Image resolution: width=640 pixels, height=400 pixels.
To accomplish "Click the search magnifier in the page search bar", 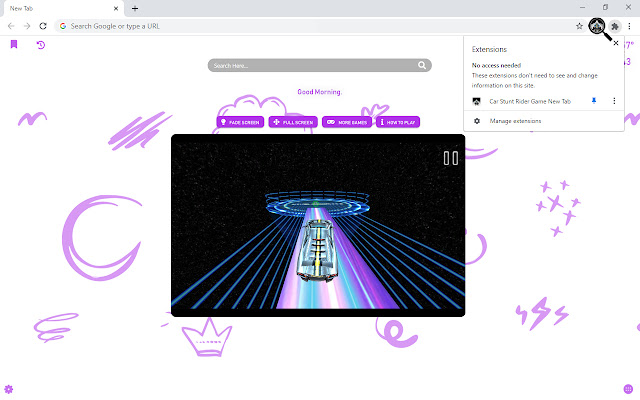I will (x=422, y=65).
